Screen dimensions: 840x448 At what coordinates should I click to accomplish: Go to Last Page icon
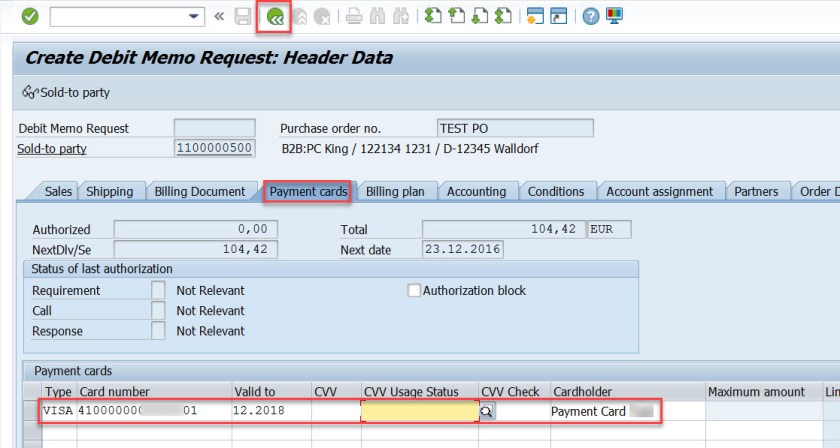(503, 16)
